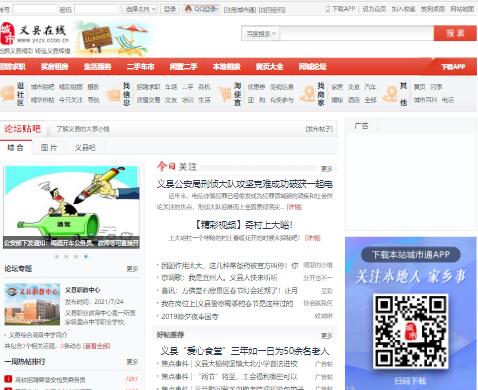
Task: Switch to the 综合 forum tab
Action: (16, 148)
